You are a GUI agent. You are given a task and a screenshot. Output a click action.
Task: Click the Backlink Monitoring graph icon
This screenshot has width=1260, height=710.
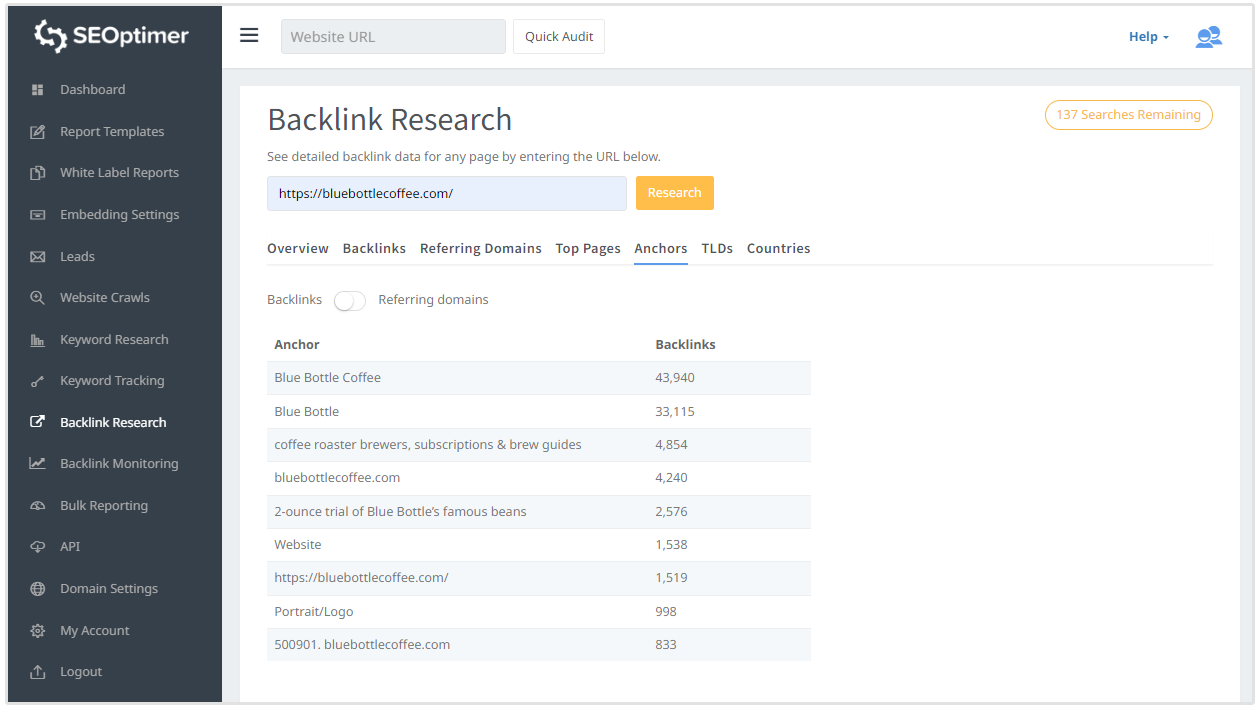pos(38,464)
